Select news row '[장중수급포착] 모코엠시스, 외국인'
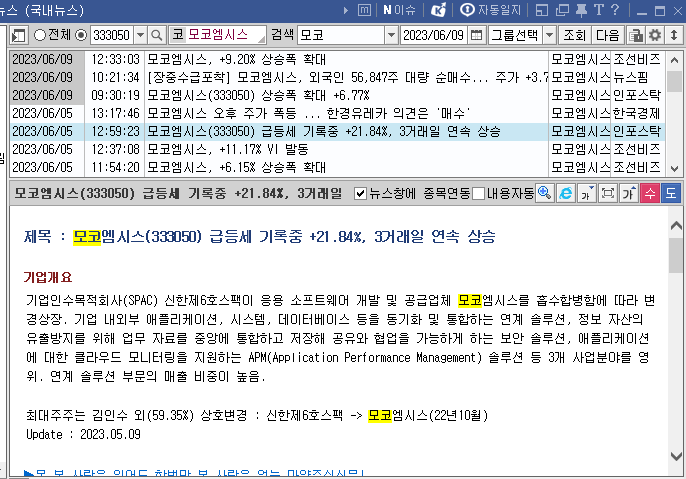Image resolution: width=686 pixels, height=479 pixels. [337, 77]
